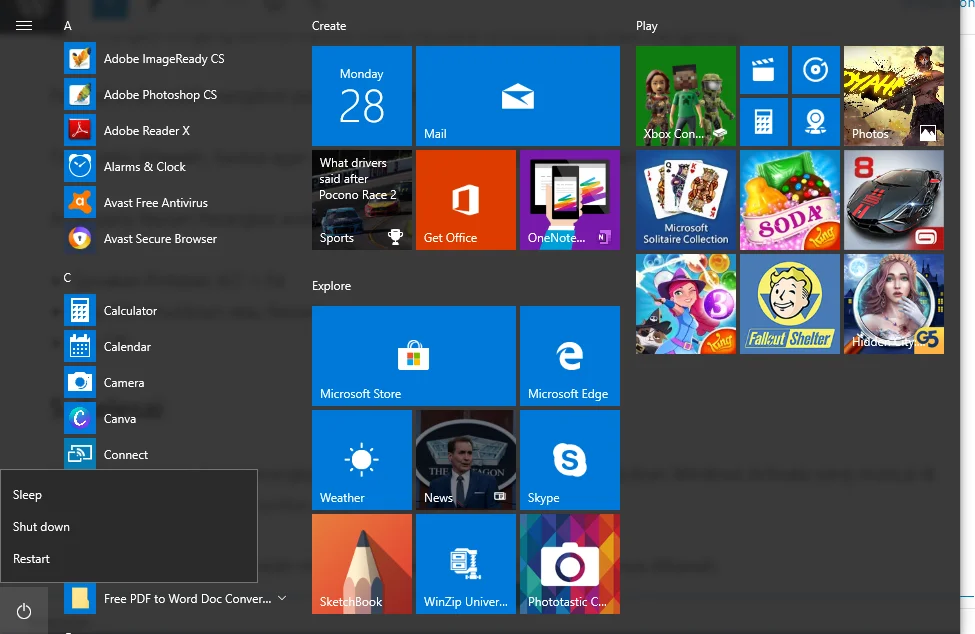Image resolution: width=975 pixels, height=634 pixels.
Task: Open the Microsoft Store tile
Action: [414, 356]
